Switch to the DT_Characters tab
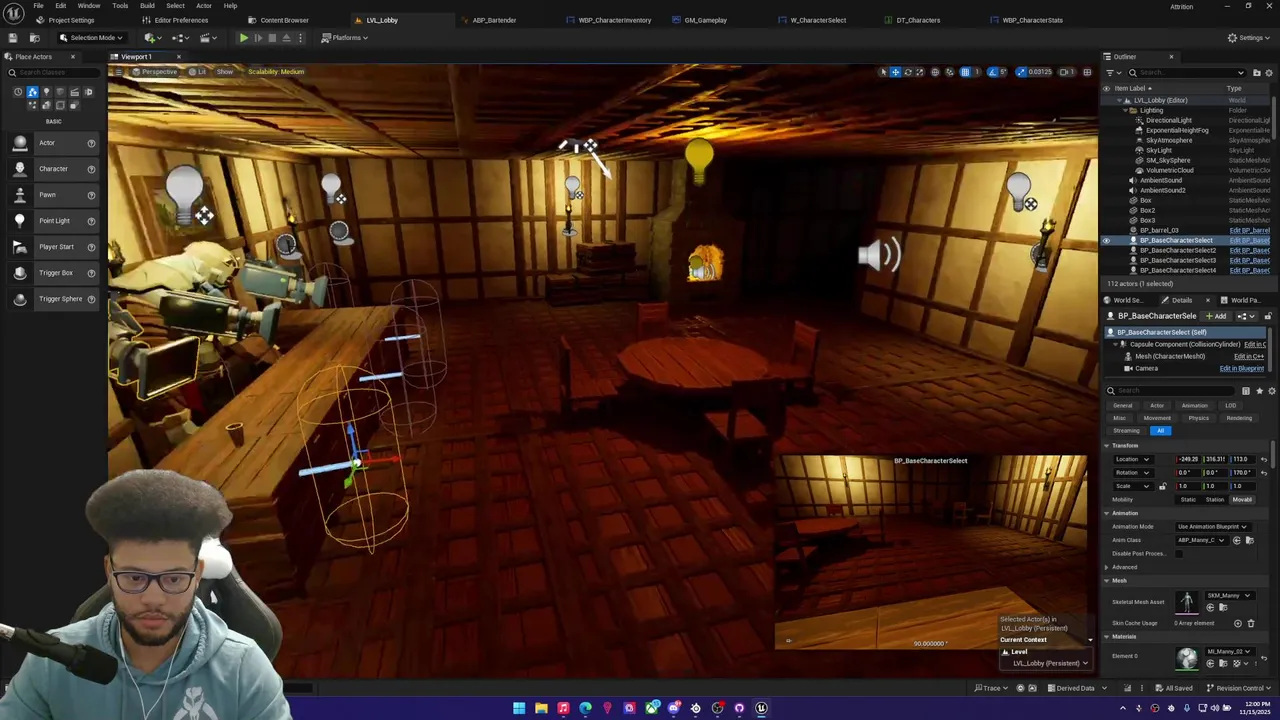1280x720 pixels. pyautogui.click(x=917, y=20)
